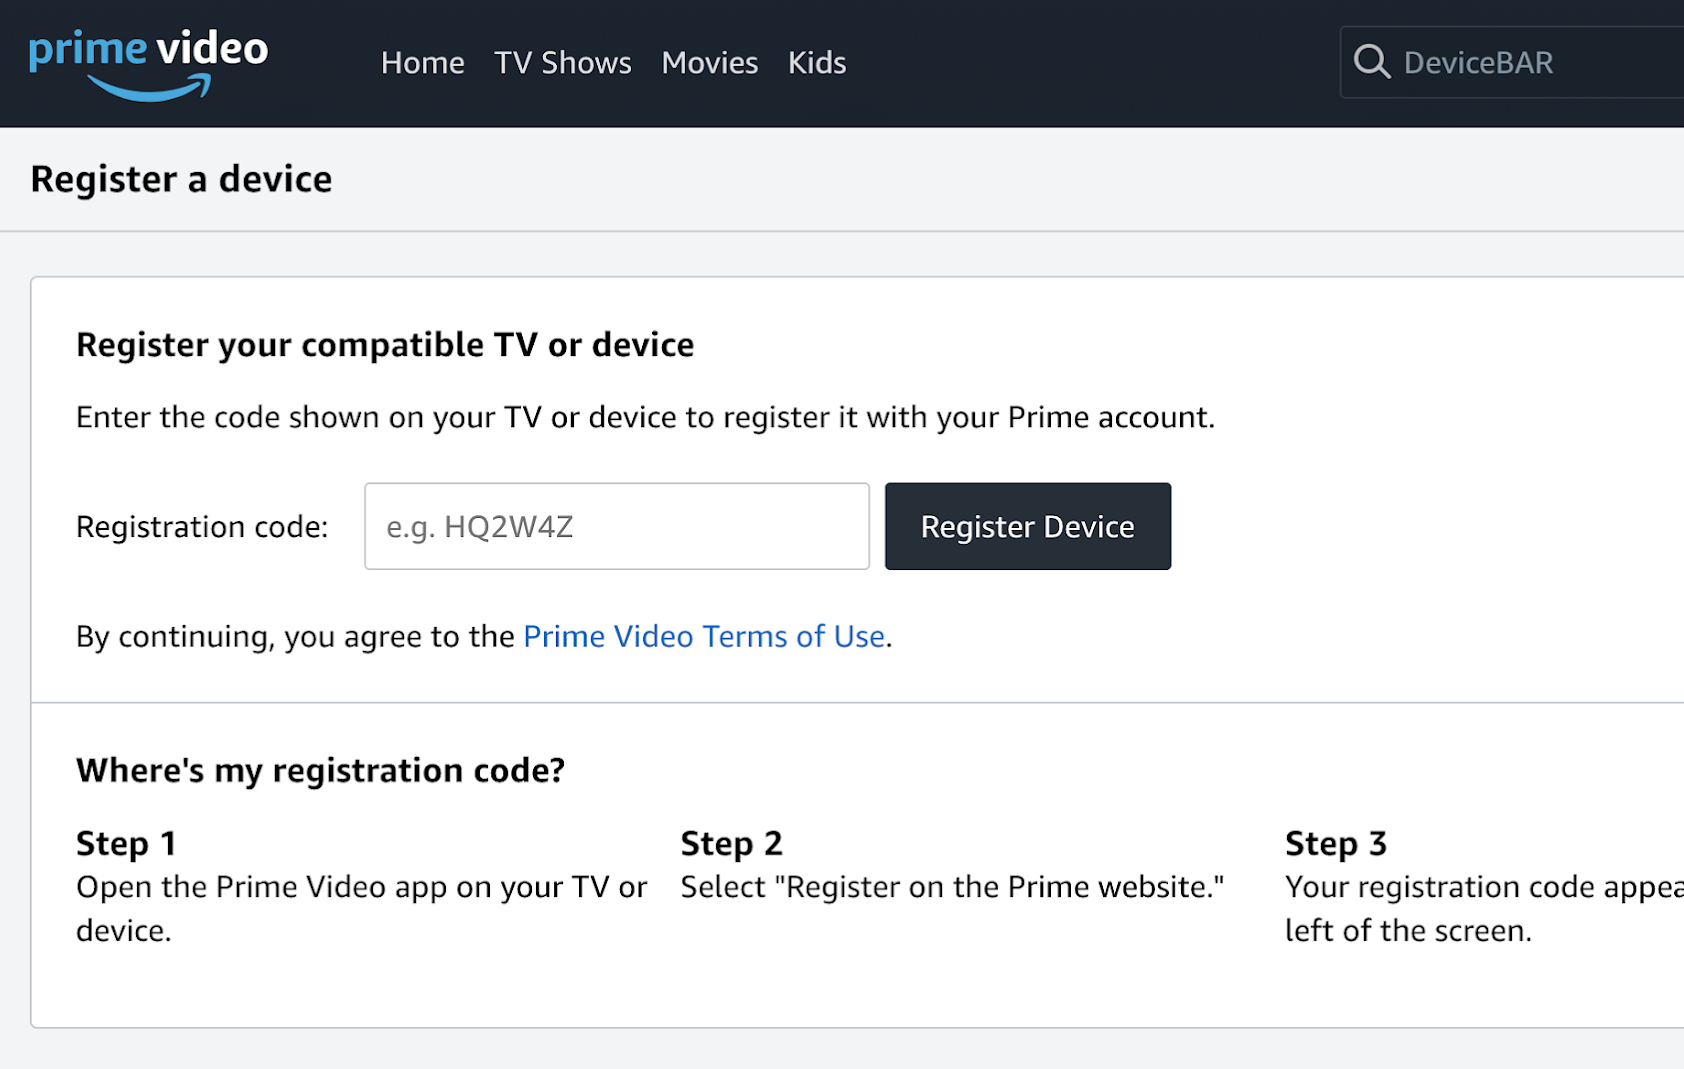Click the Registration code input field

(x=616, y=527)
